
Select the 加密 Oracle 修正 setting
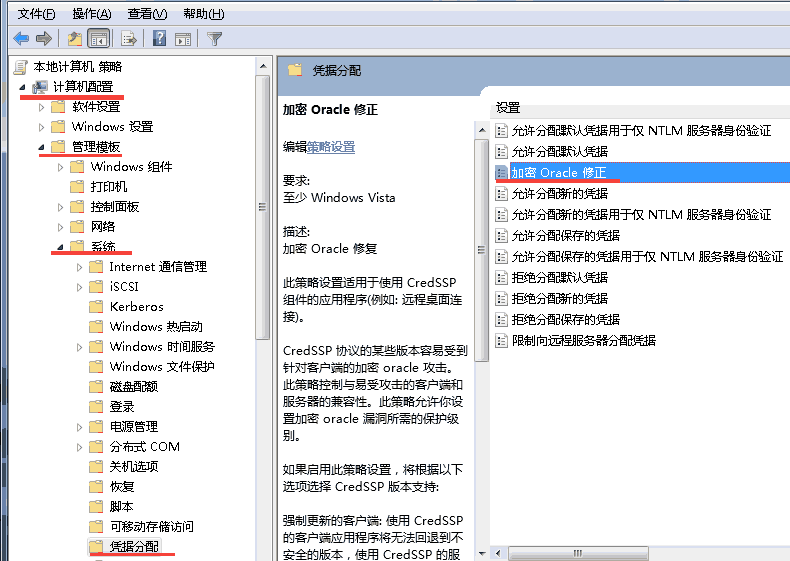(x=558, y=173)
